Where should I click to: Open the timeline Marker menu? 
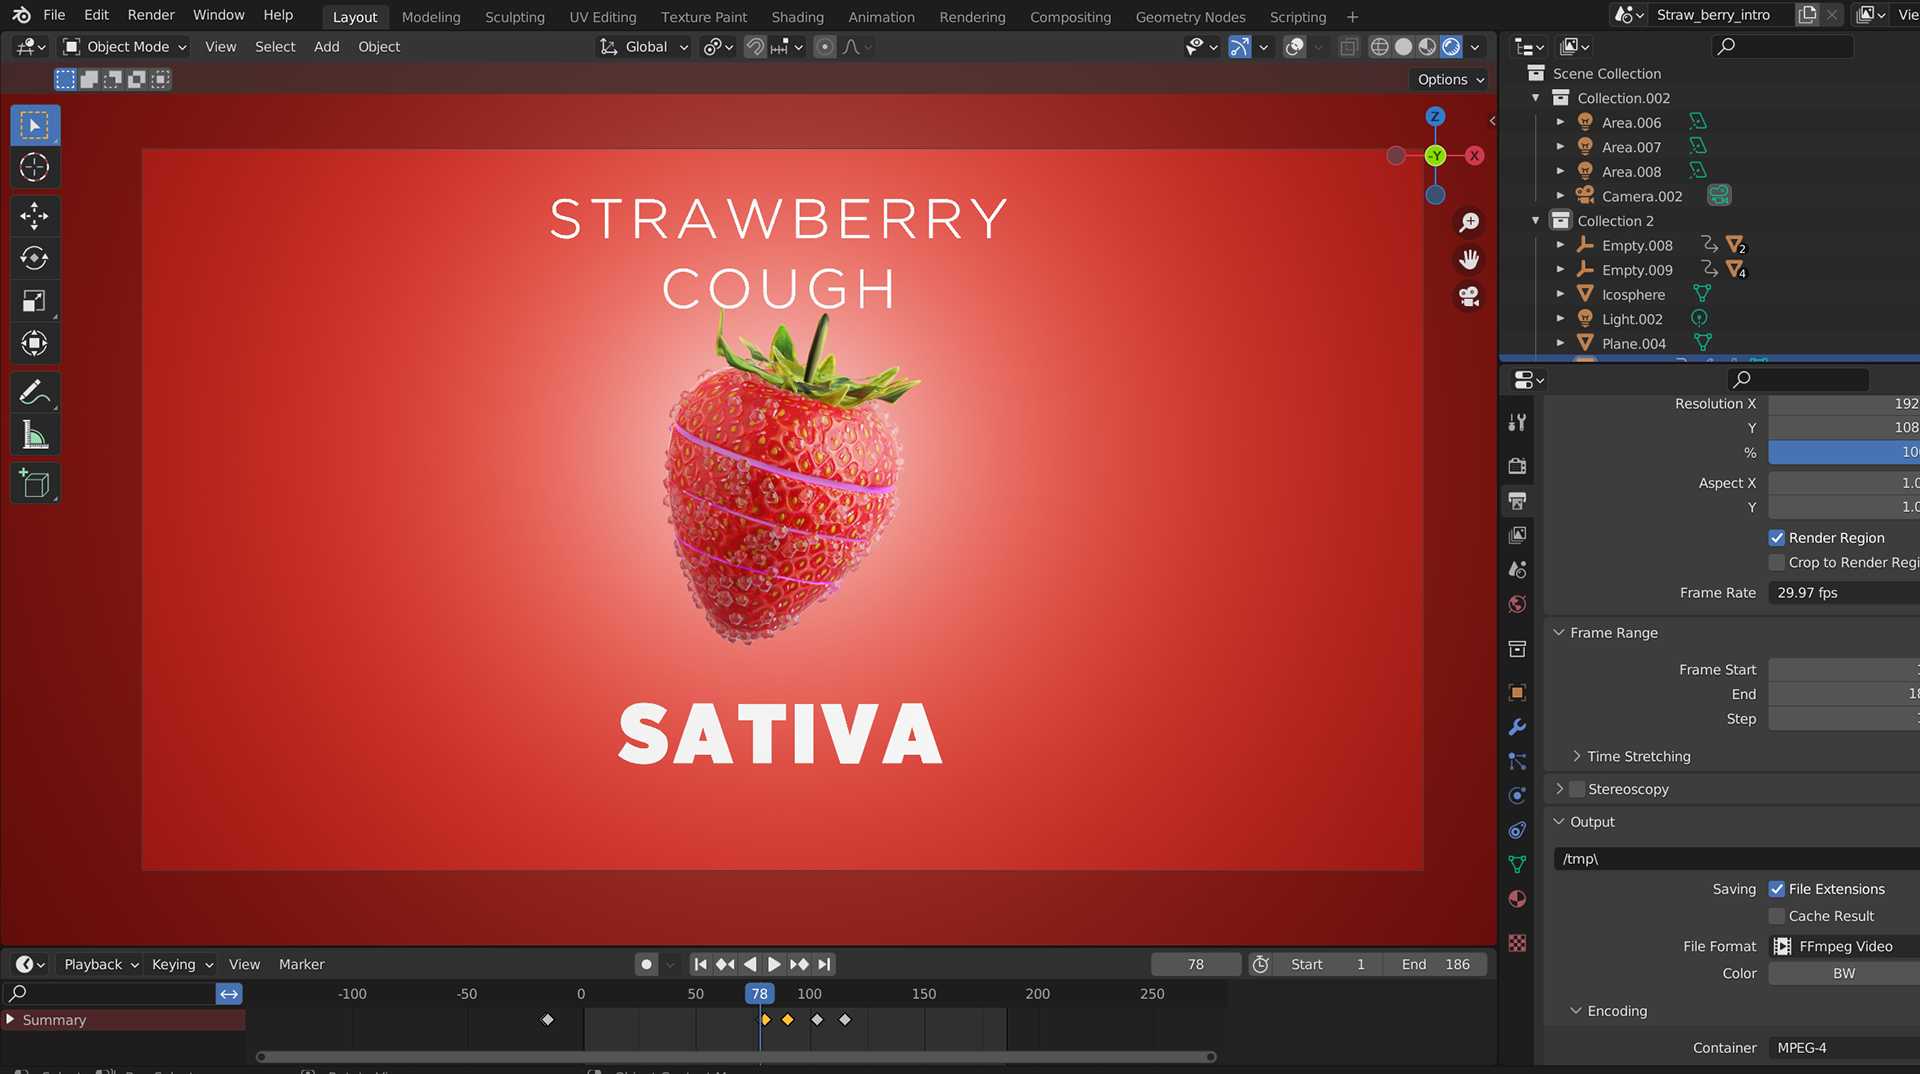pos(301,965)
